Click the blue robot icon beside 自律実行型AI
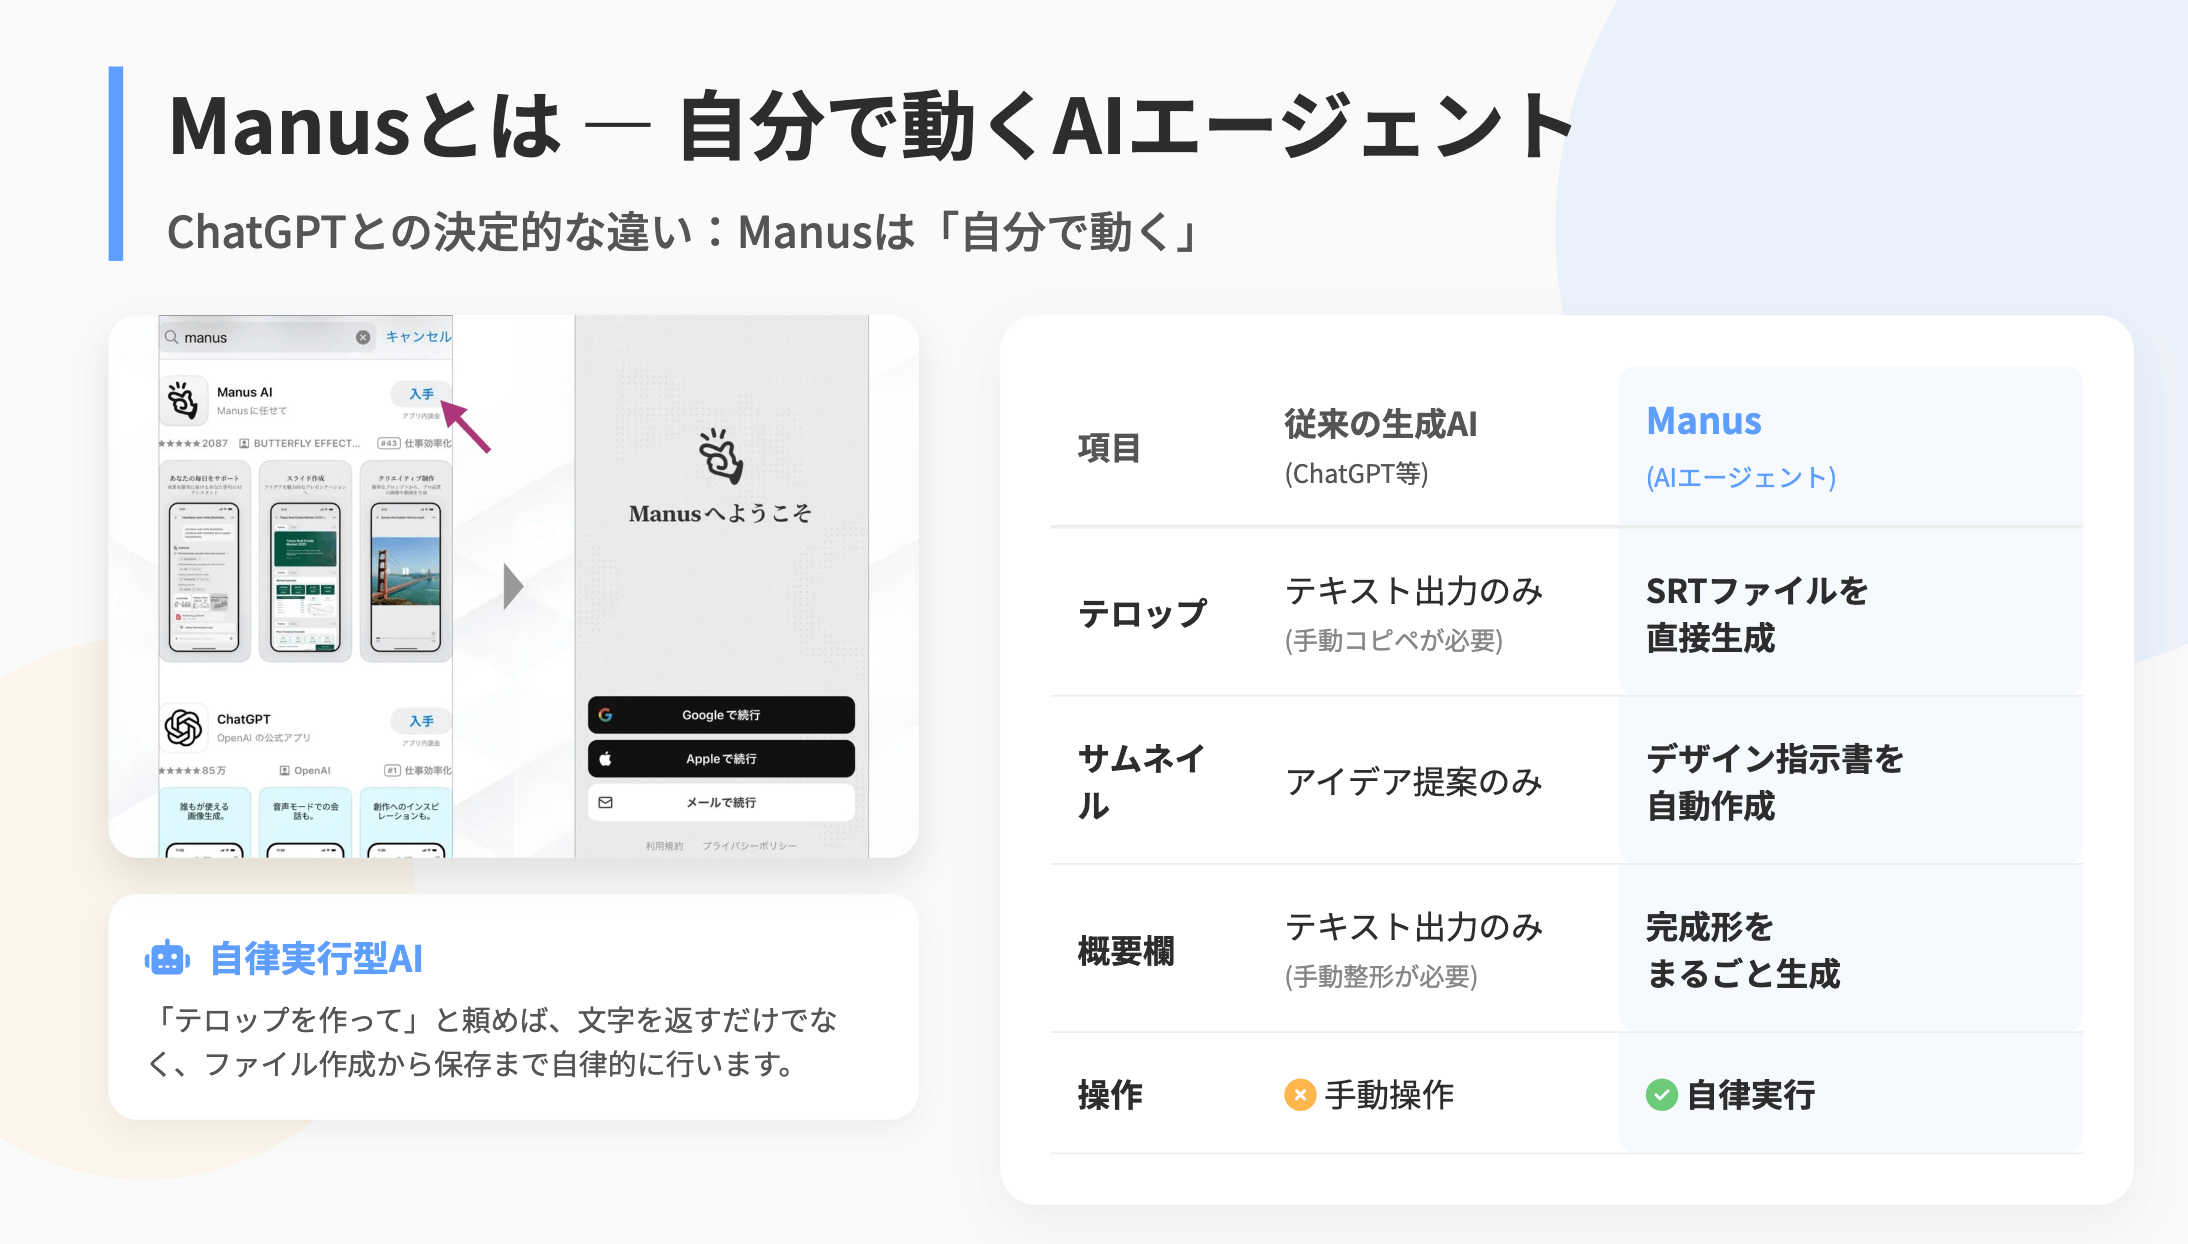Screen dimensions: 2188x1244 coord(167,958)
